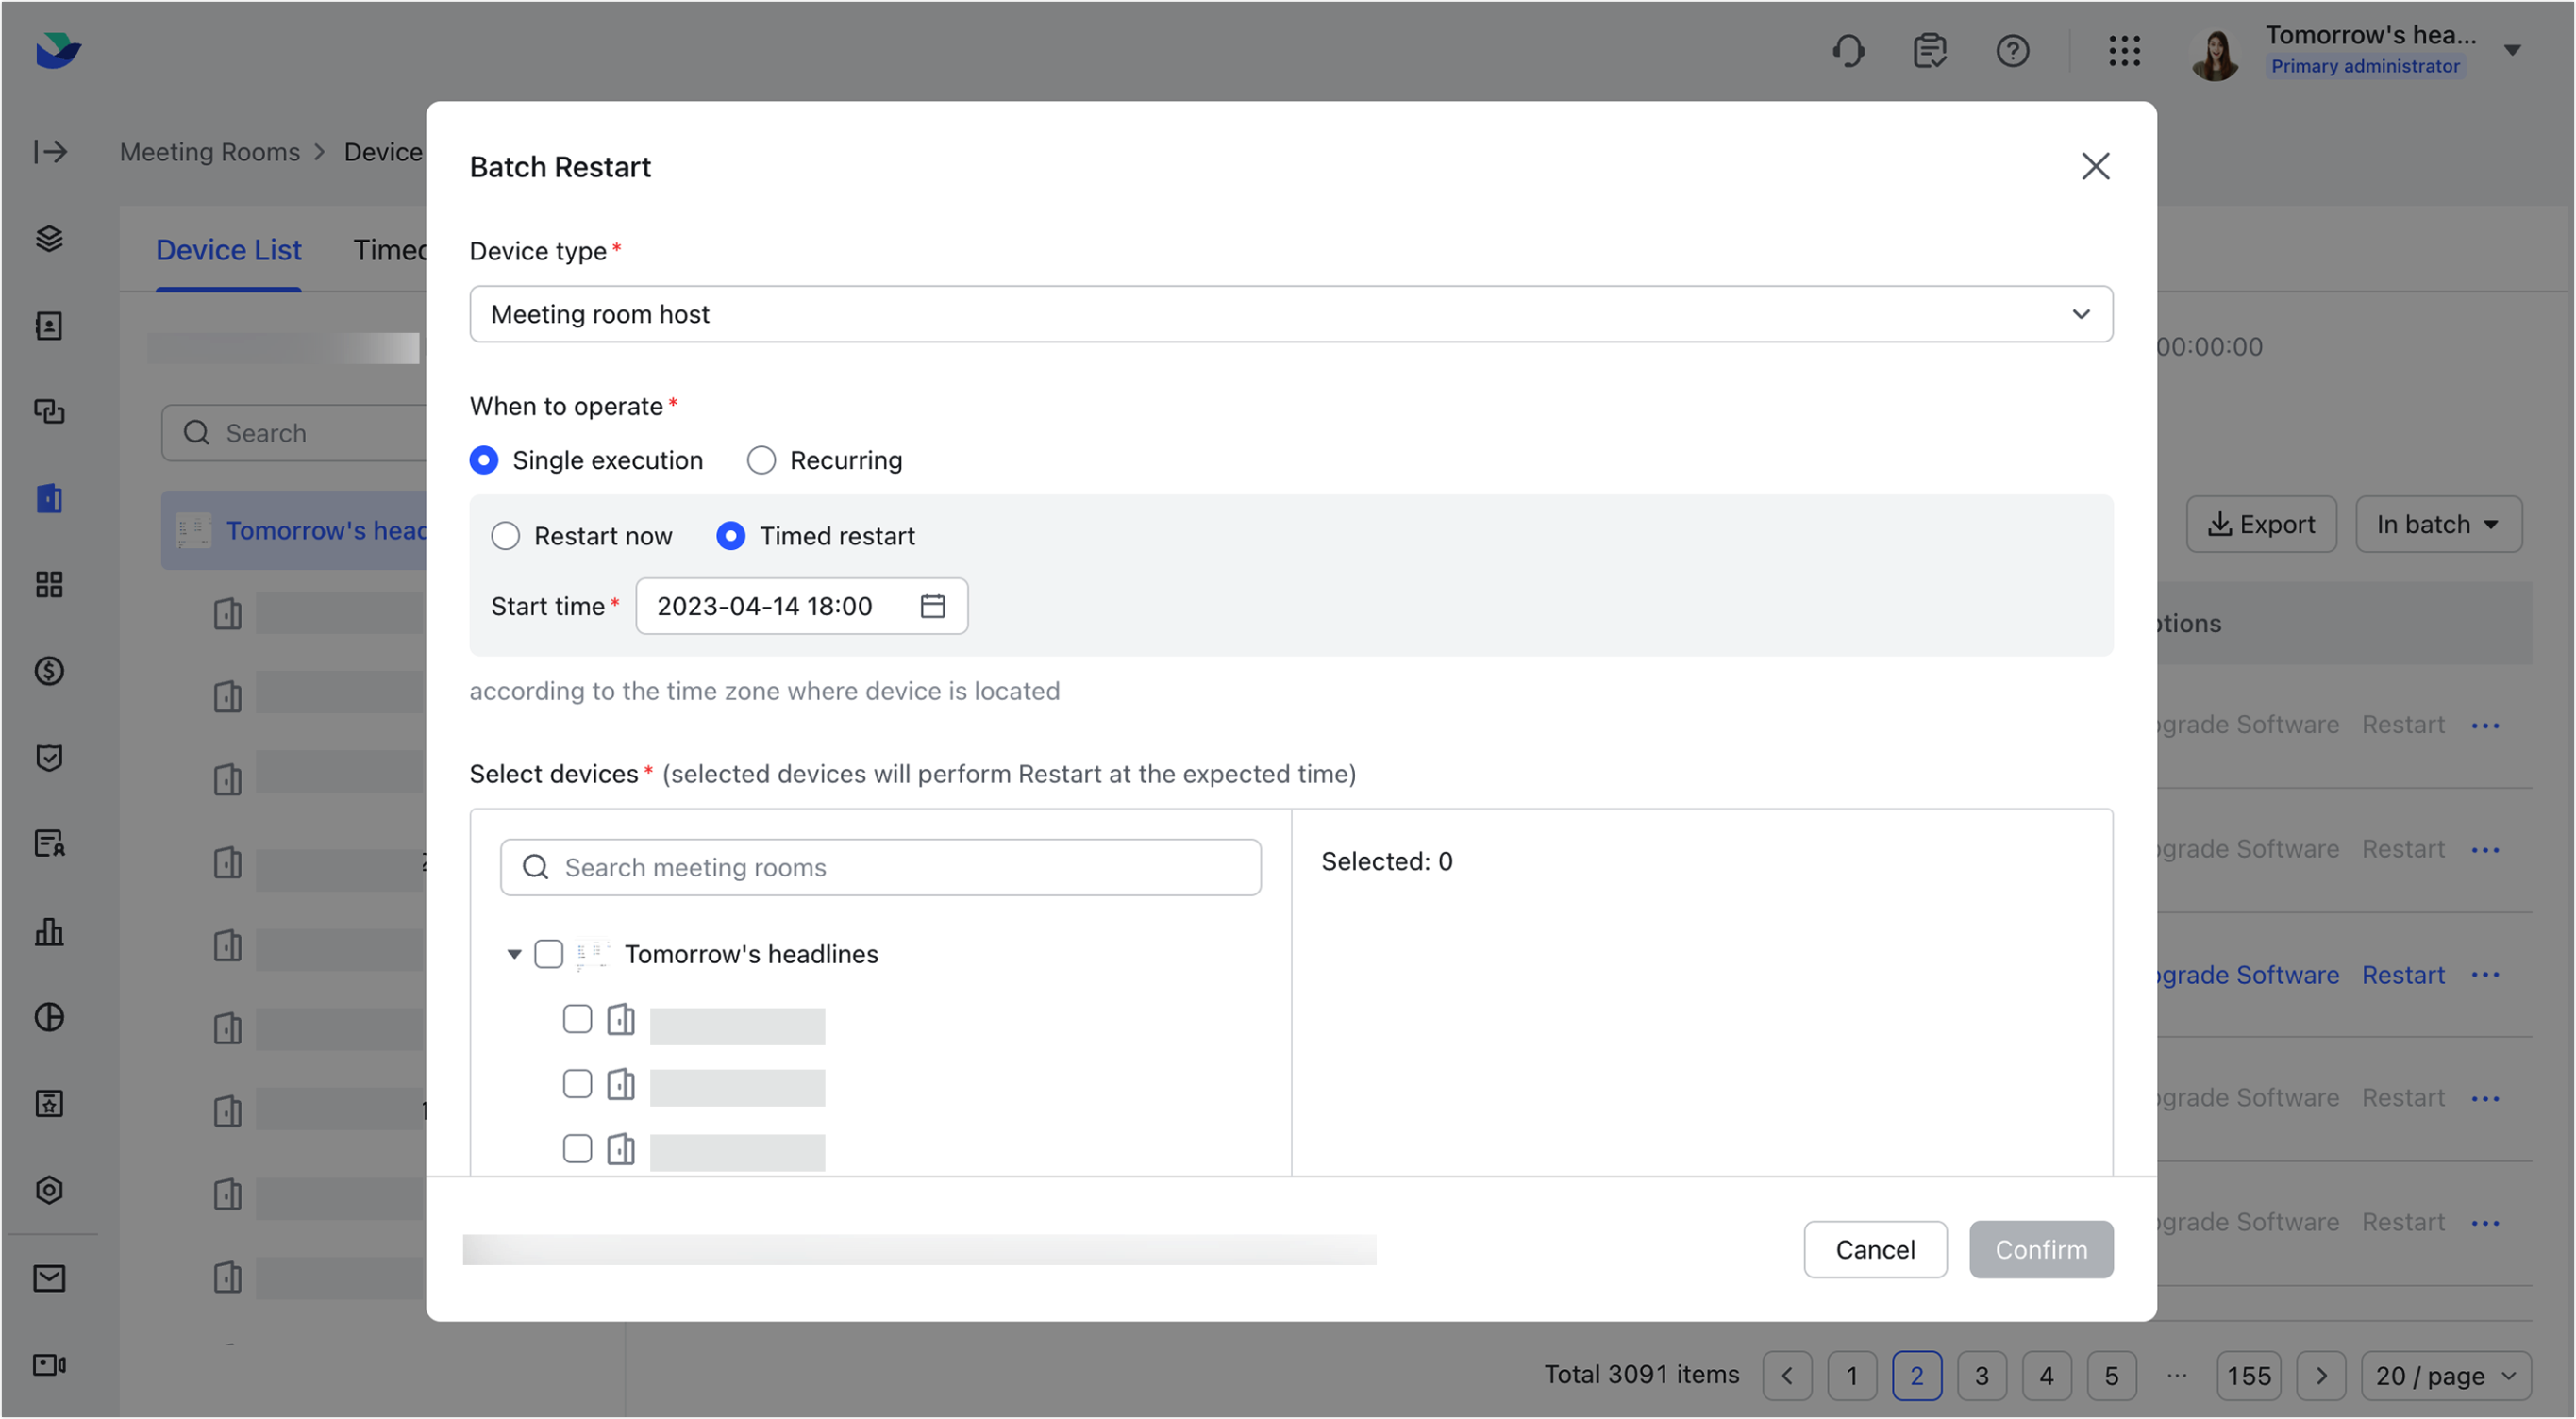This screenshot has height=1419, width=2576.
Task: Open the analytics bar chart icon in sidebar
Action: (49, 932)
